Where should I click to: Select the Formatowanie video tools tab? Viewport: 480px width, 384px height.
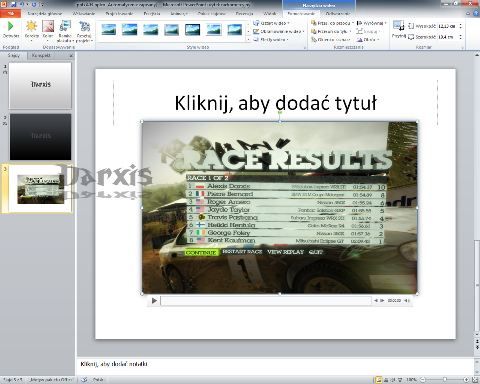(301, 14)
